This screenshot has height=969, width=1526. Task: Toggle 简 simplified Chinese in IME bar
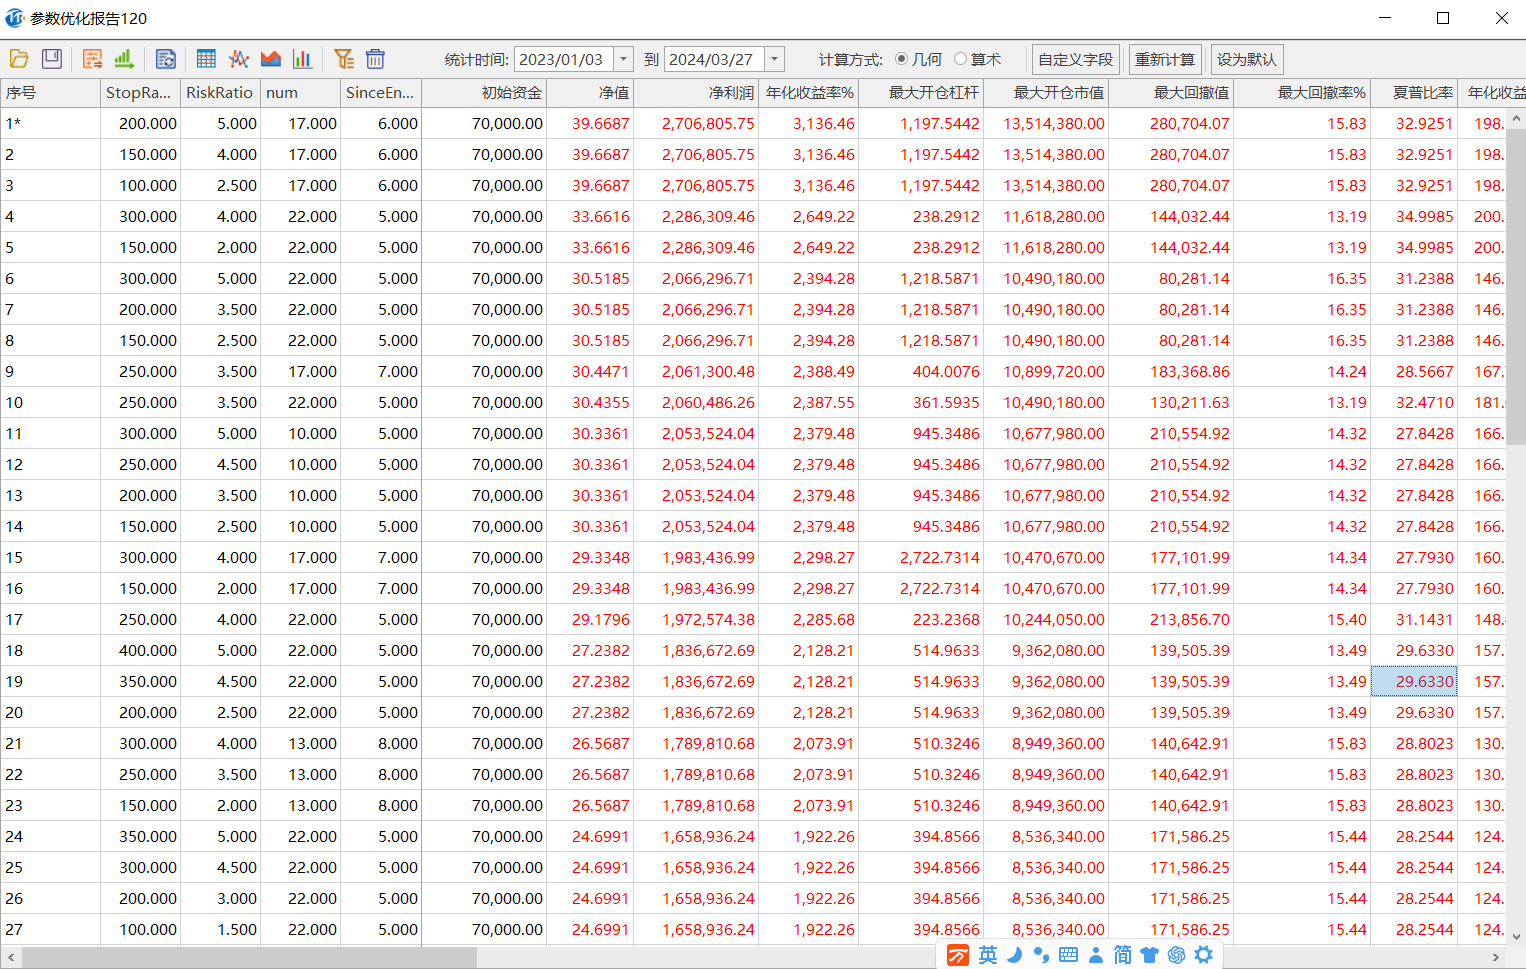[1122, 955]
